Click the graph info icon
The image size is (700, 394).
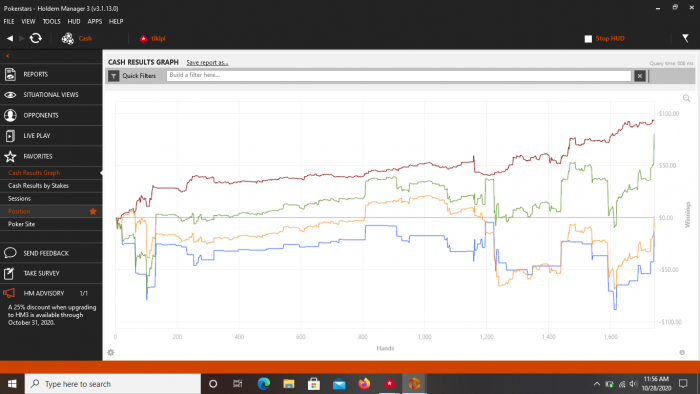click(x=682, y=353)
